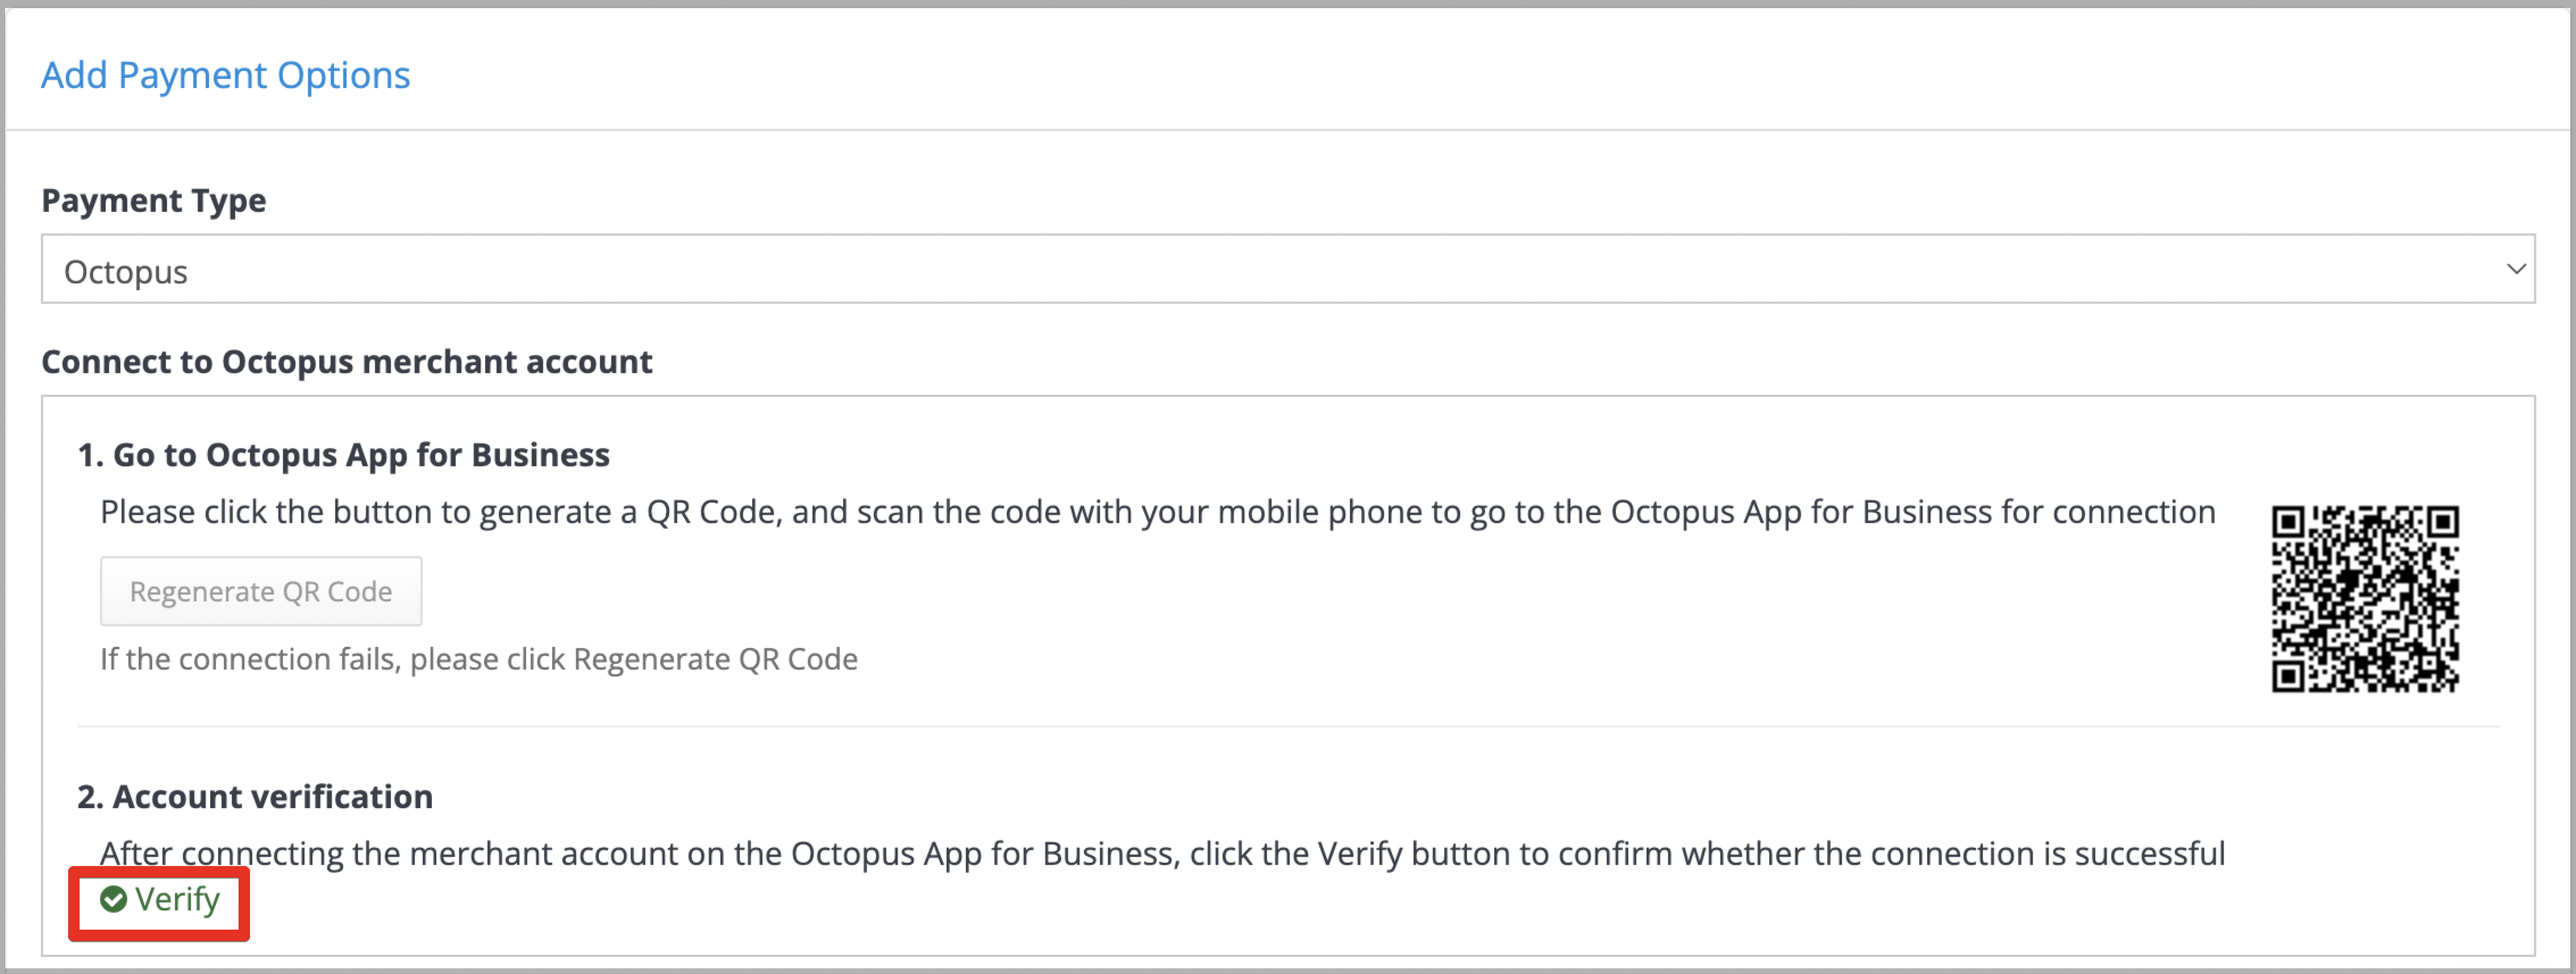The height and width of the screenshot is (974, 2576).
Task: Click the QR code image
Action: click(x=2365, y=599)
